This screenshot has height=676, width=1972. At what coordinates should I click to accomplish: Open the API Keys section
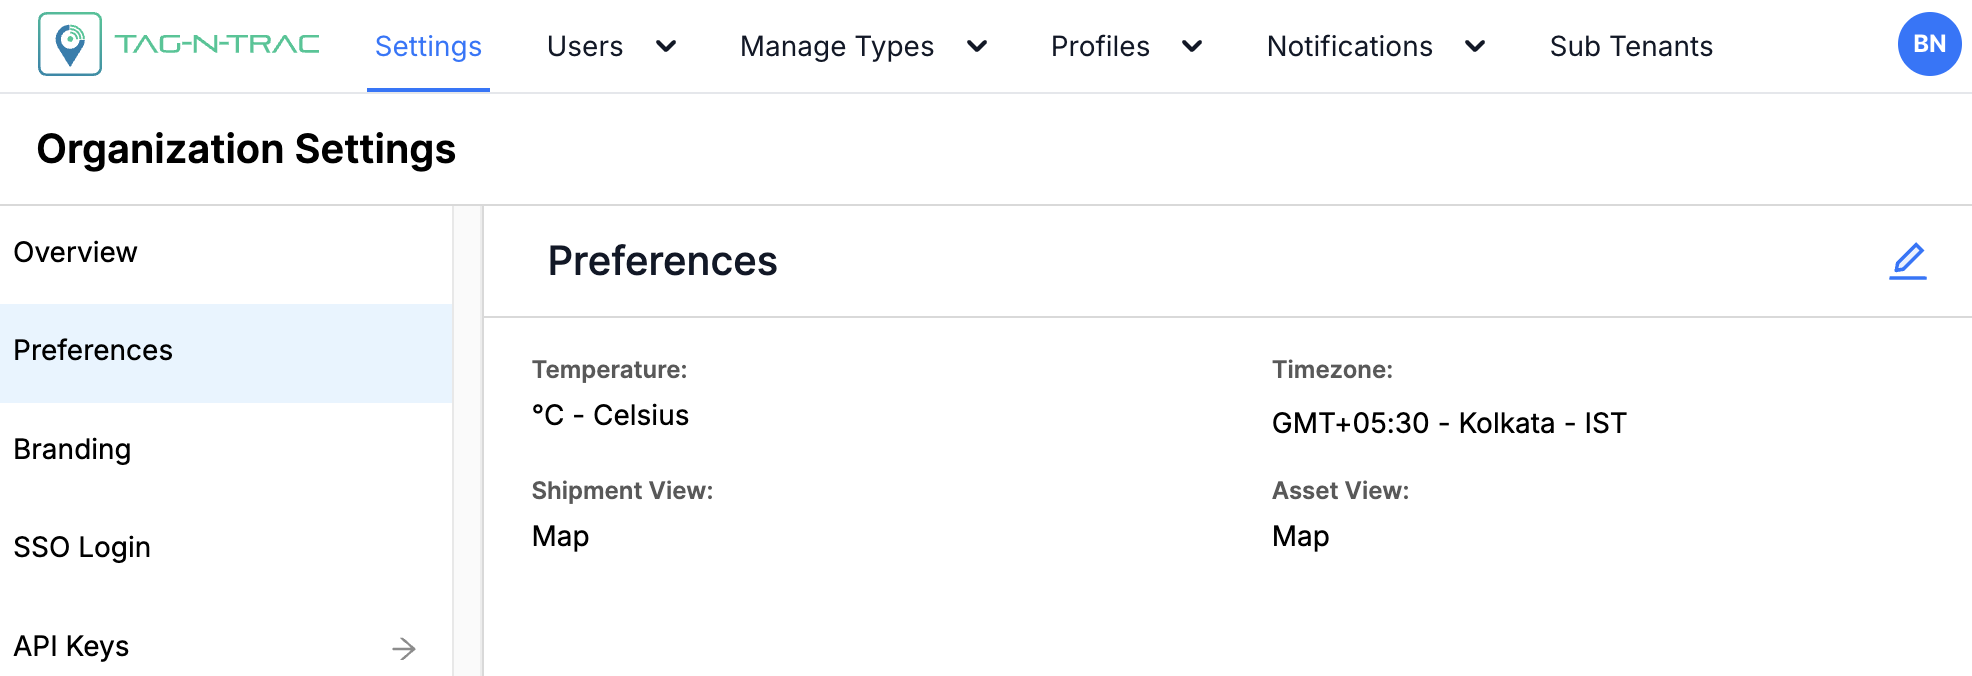coord(72,646)
